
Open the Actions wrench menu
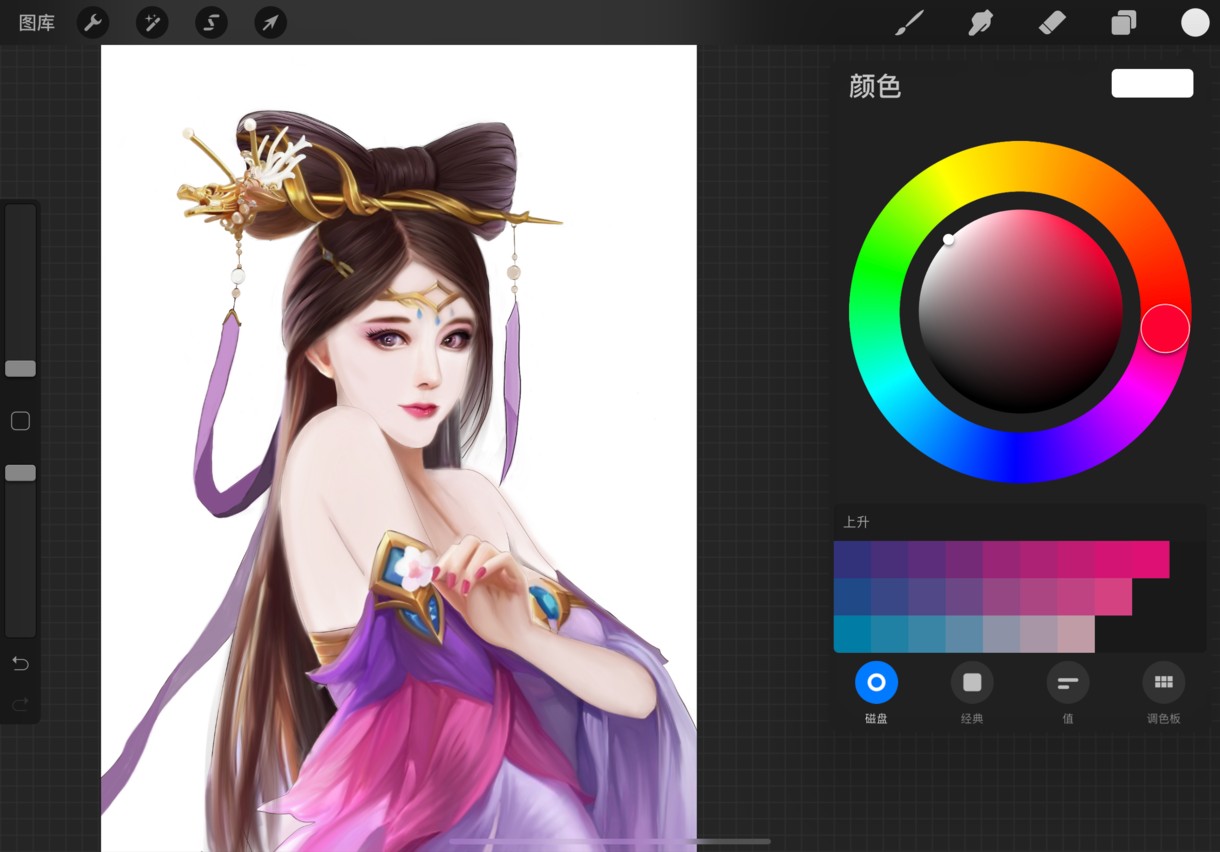point(93,23)
